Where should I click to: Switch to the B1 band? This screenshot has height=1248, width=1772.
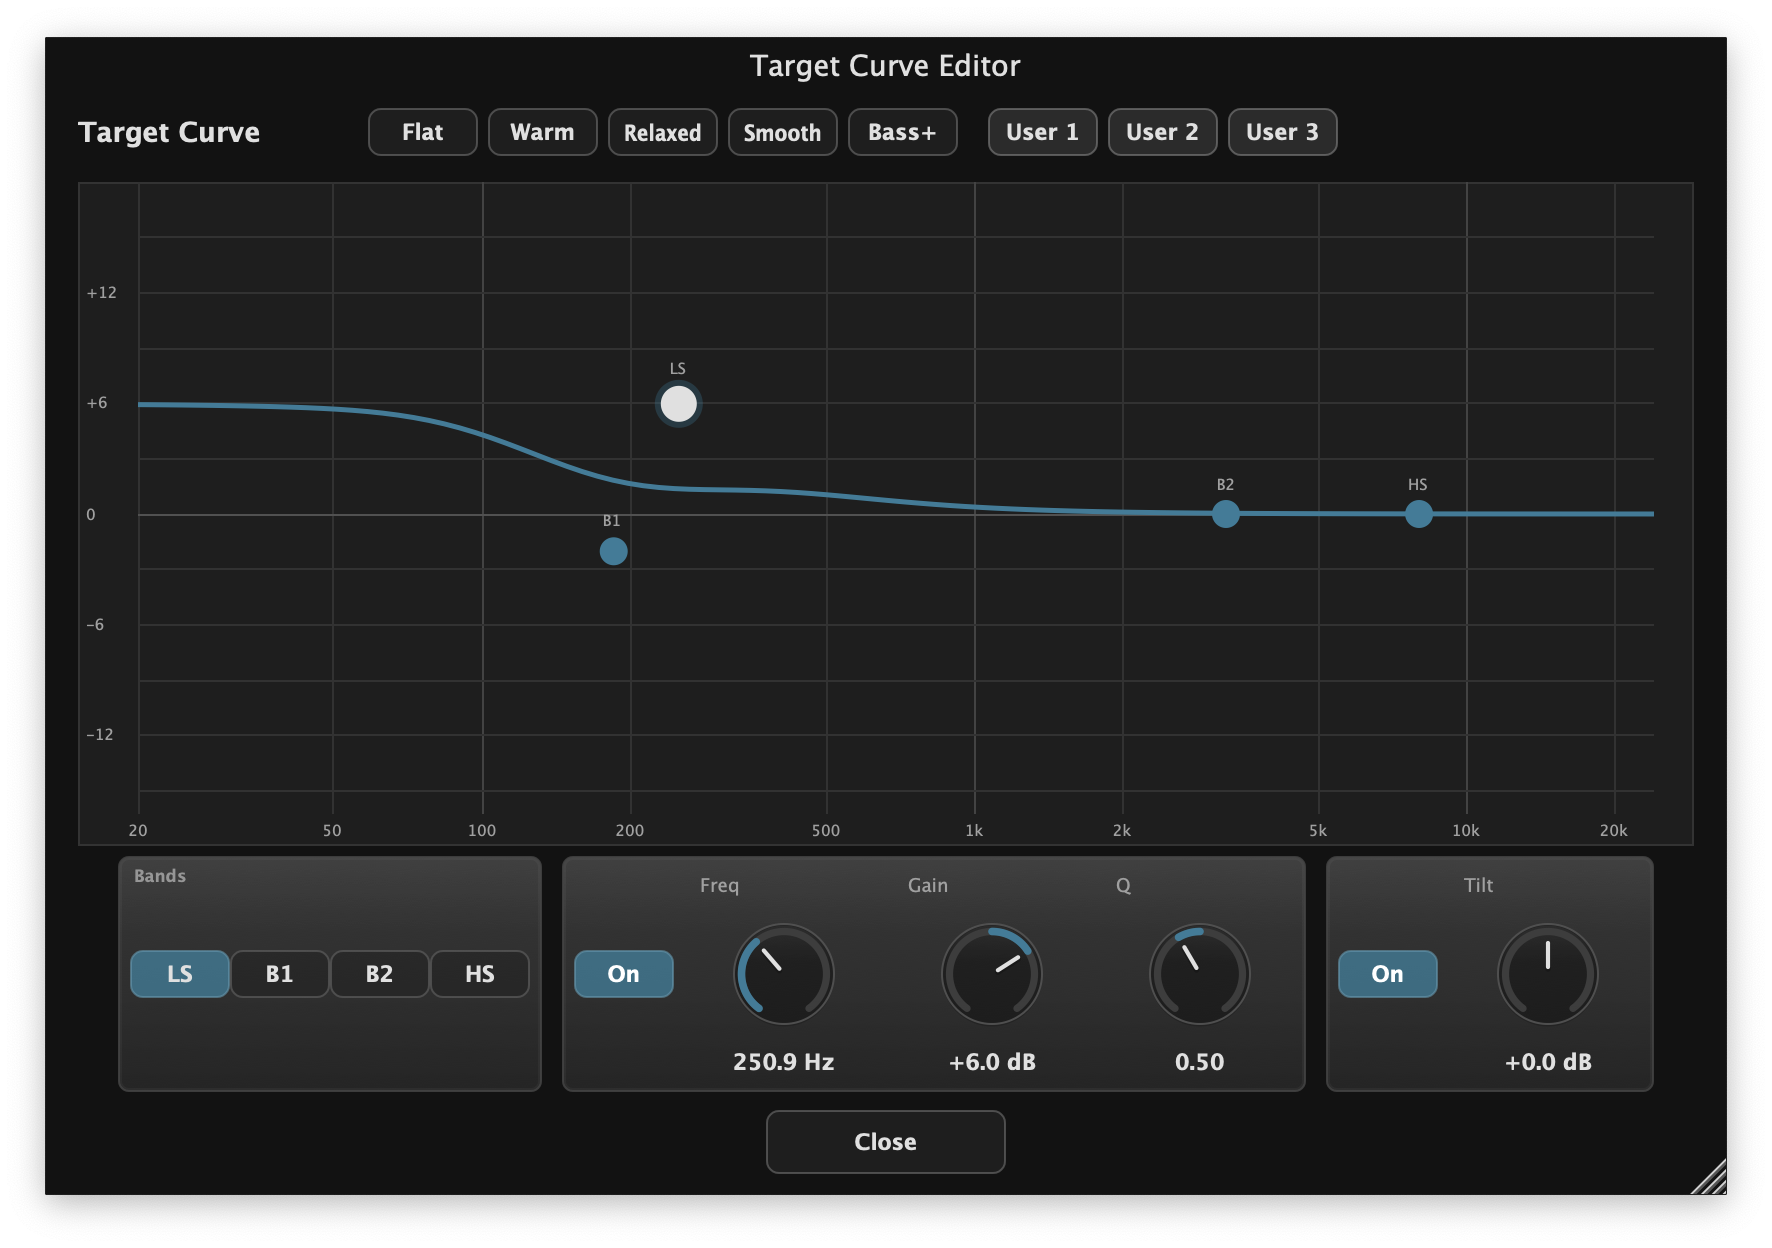[x=280, y=974]
